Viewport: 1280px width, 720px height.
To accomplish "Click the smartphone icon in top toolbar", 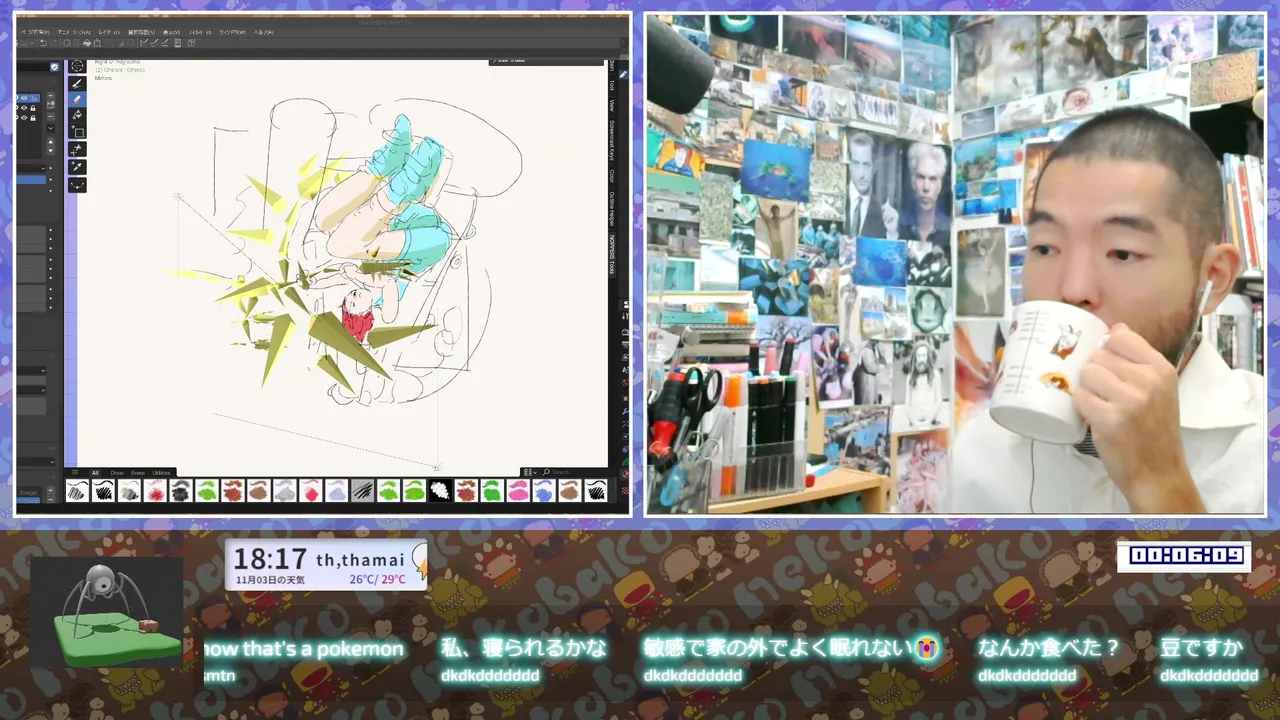I will pos(177,43).
